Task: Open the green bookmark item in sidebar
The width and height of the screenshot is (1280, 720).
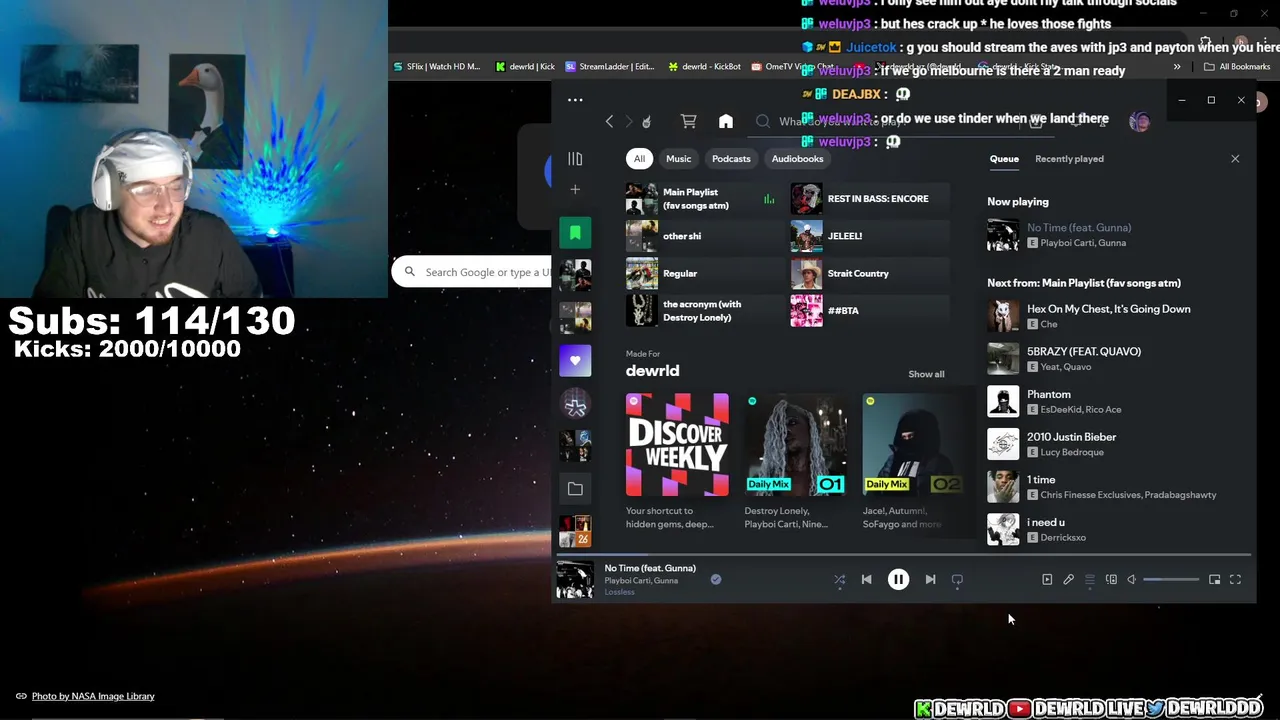Action: [x=575, y=232]
